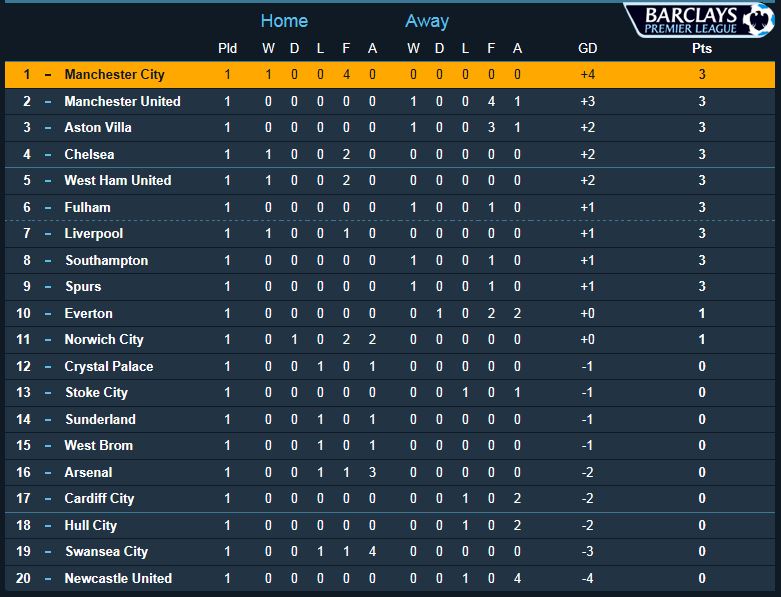Image resolution: width=781 pixels, height=597 pixels.
Task: Click the Barclays Premier League logo
Action: [699, 21]
